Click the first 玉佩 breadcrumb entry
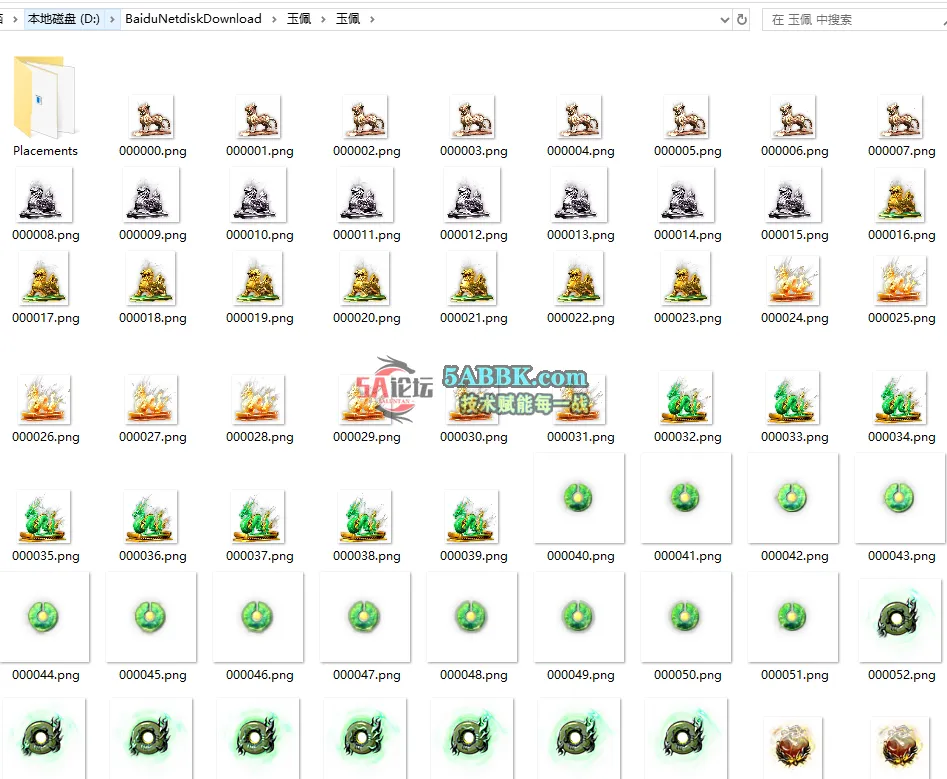 tap(299, 18)
